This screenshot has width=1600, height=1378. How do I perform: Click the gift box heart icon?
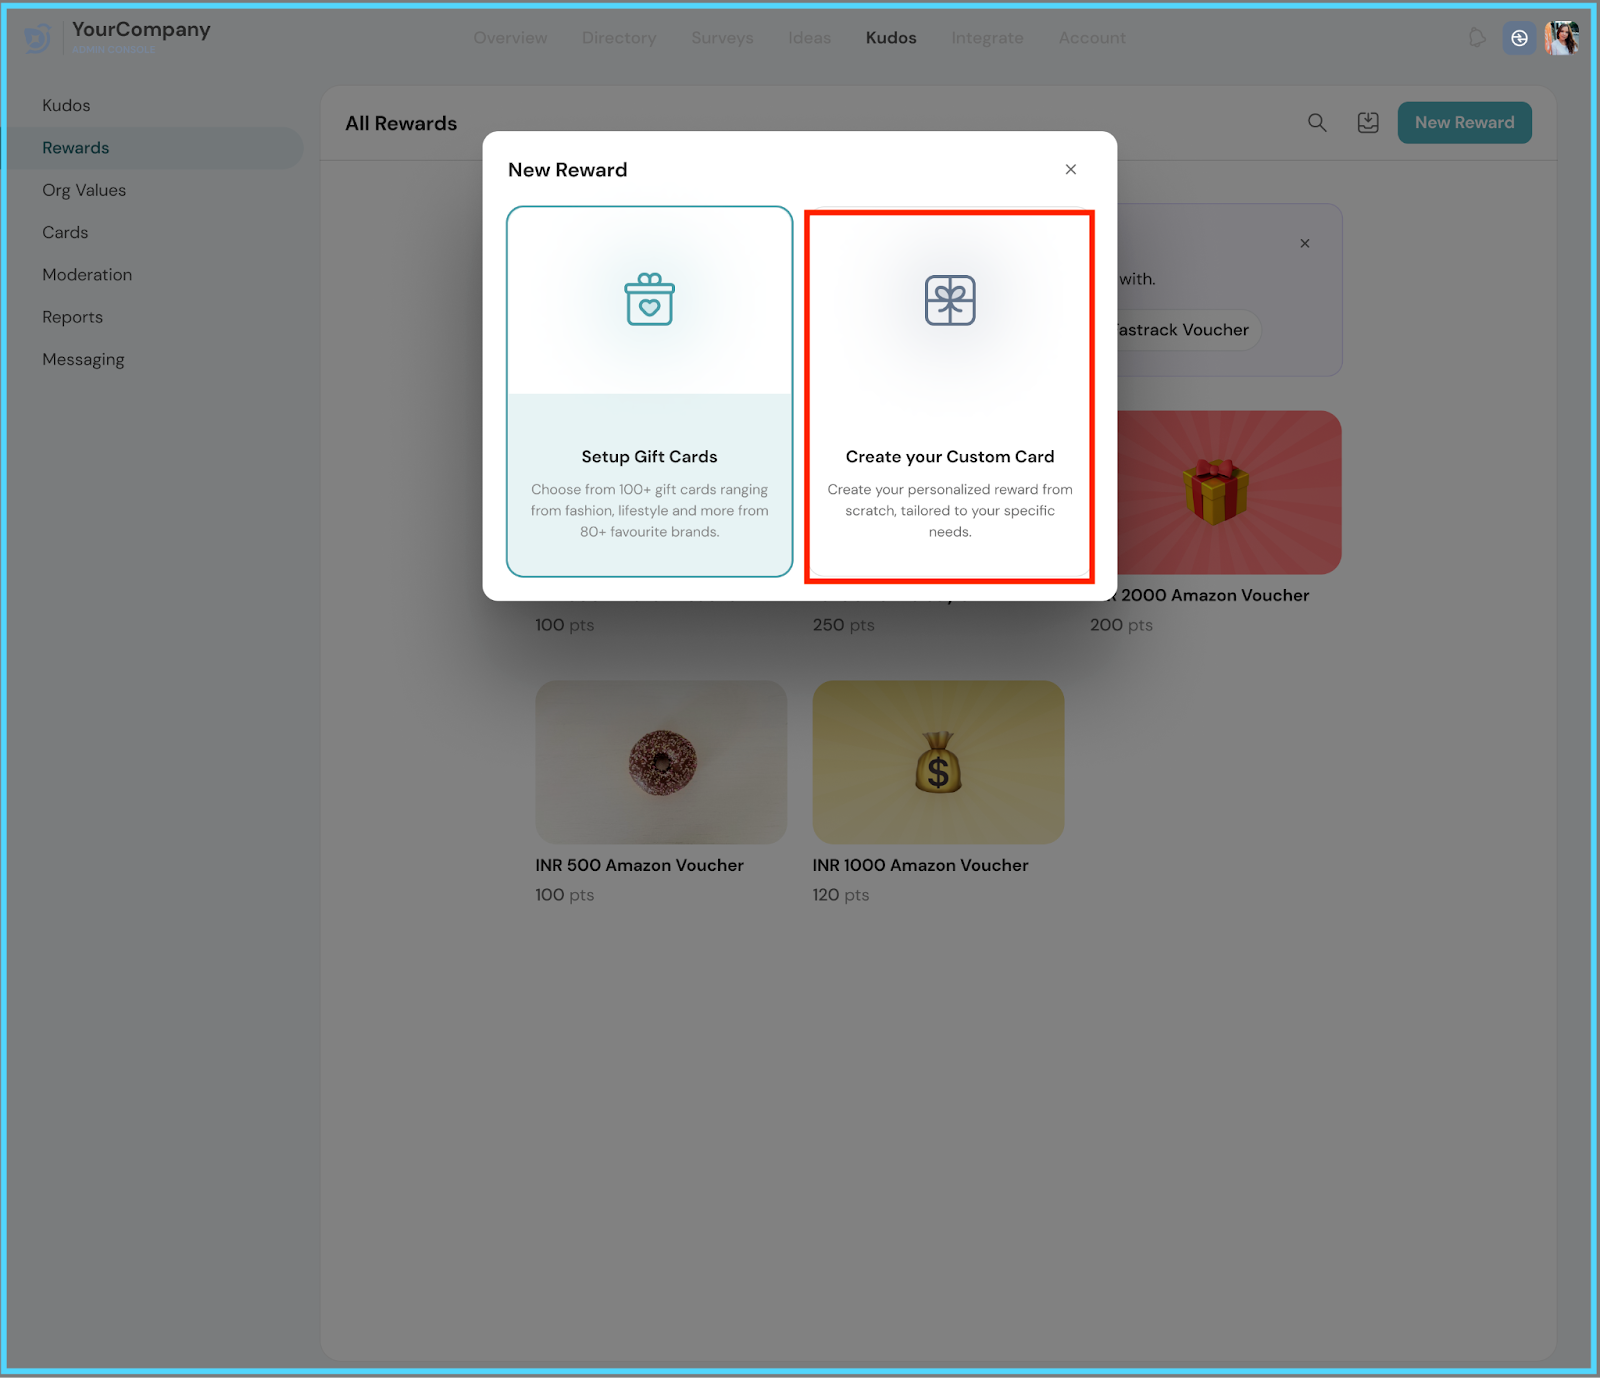tap(650, 299)
